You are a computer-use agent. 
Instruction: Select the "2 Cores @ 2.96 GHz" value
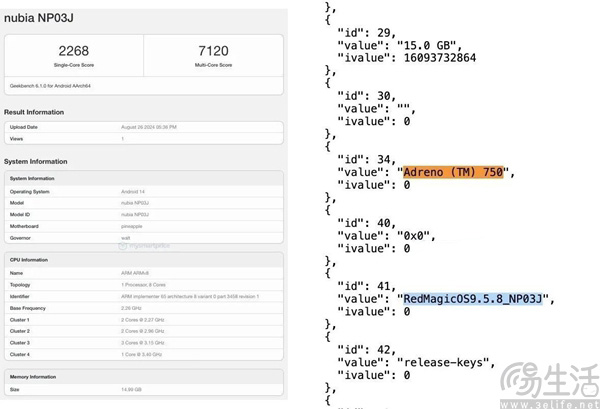(x=143, y=331)
